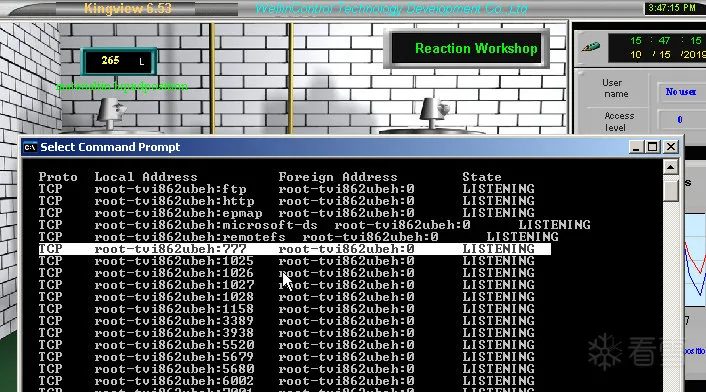
Task: Click the root-tvi862ubeh:http row
Action: pyautogui.click(x=286, y=201)
